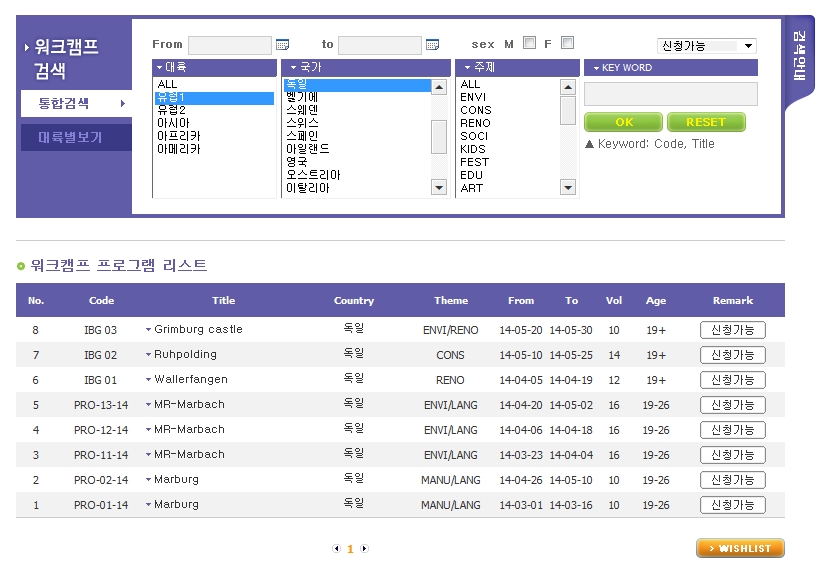The height and width of the screenshot is (569, 820).
Task: Click the previous page arrow in pagination
Action: (x=337, y=548)
